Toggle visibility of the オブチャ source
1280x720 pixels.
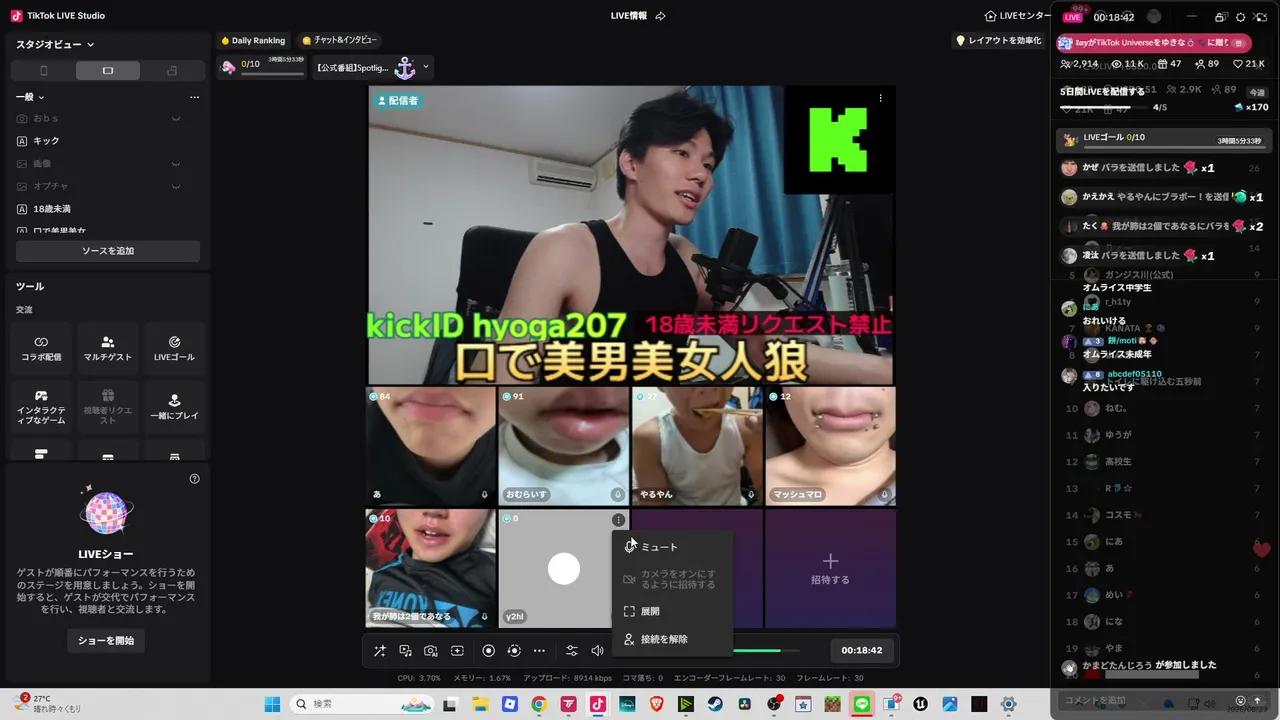[176, 187]
